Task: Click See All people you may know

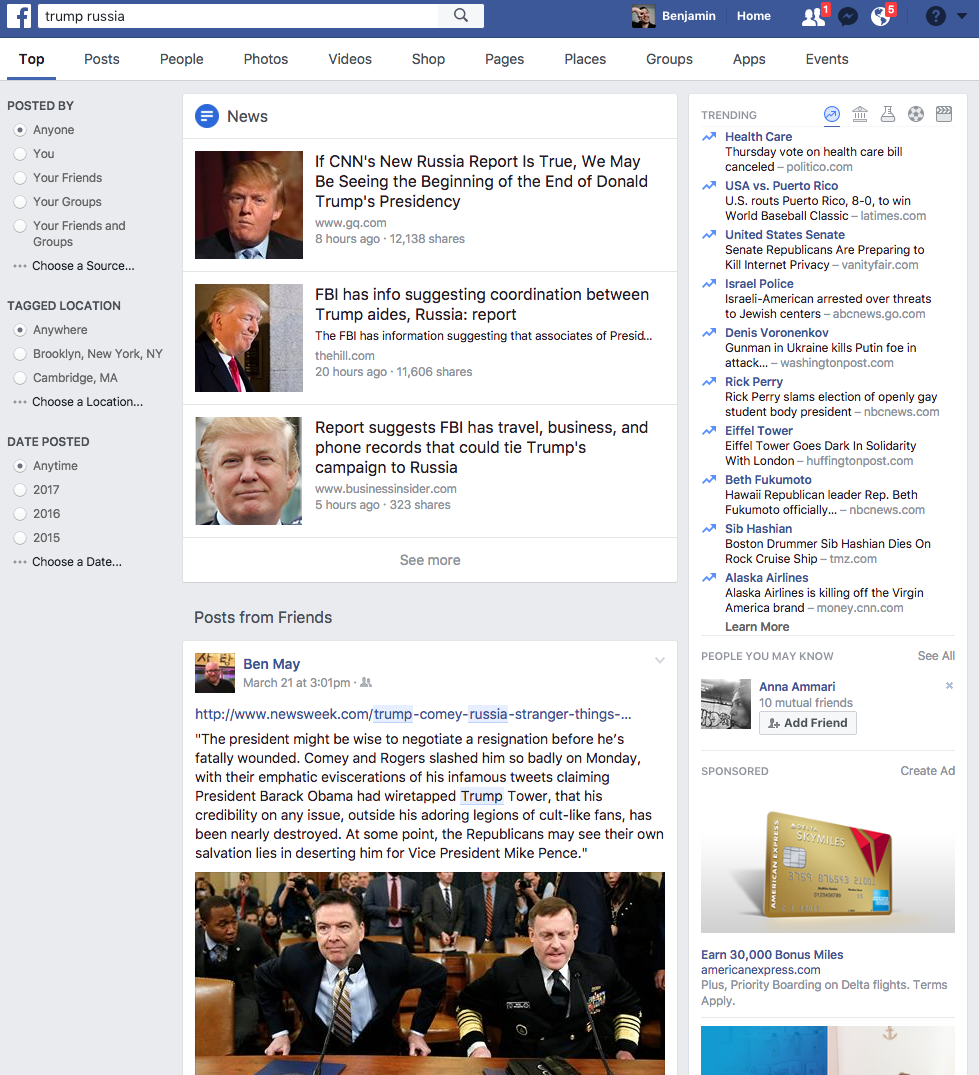Action: pyautogui.click(x=936, y=656)
